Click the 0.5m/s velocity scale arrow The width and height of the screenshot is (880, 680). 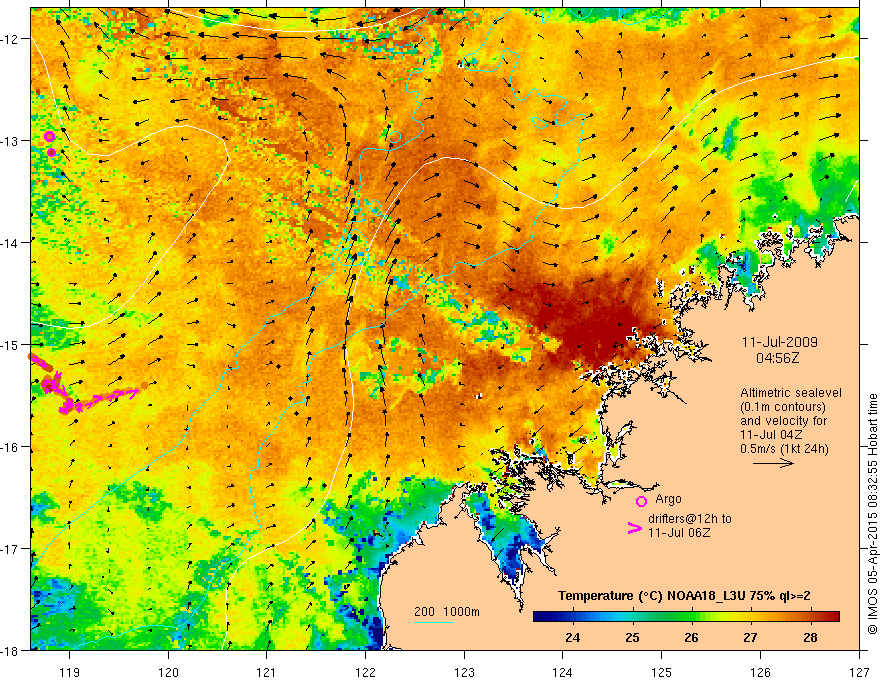pos(773,463)
